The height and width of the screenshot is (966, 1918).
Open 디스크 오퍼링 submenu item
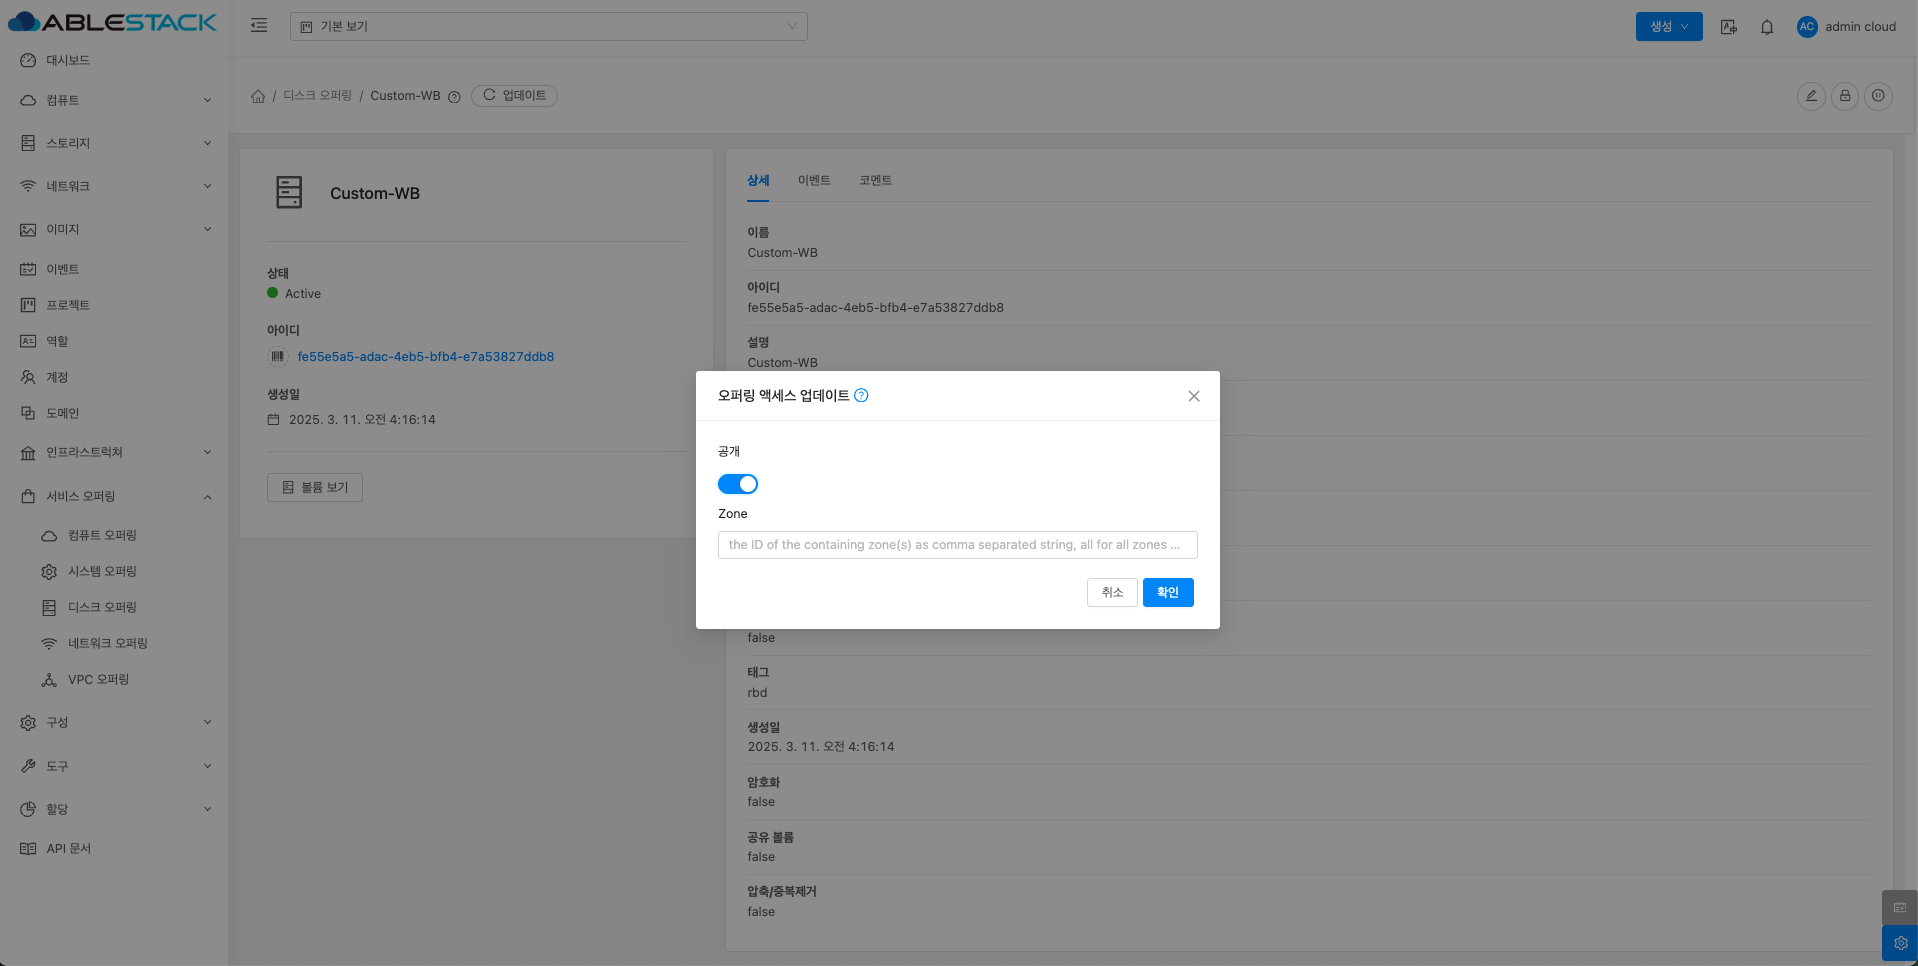pyautogui.click(x=114, y=607)
